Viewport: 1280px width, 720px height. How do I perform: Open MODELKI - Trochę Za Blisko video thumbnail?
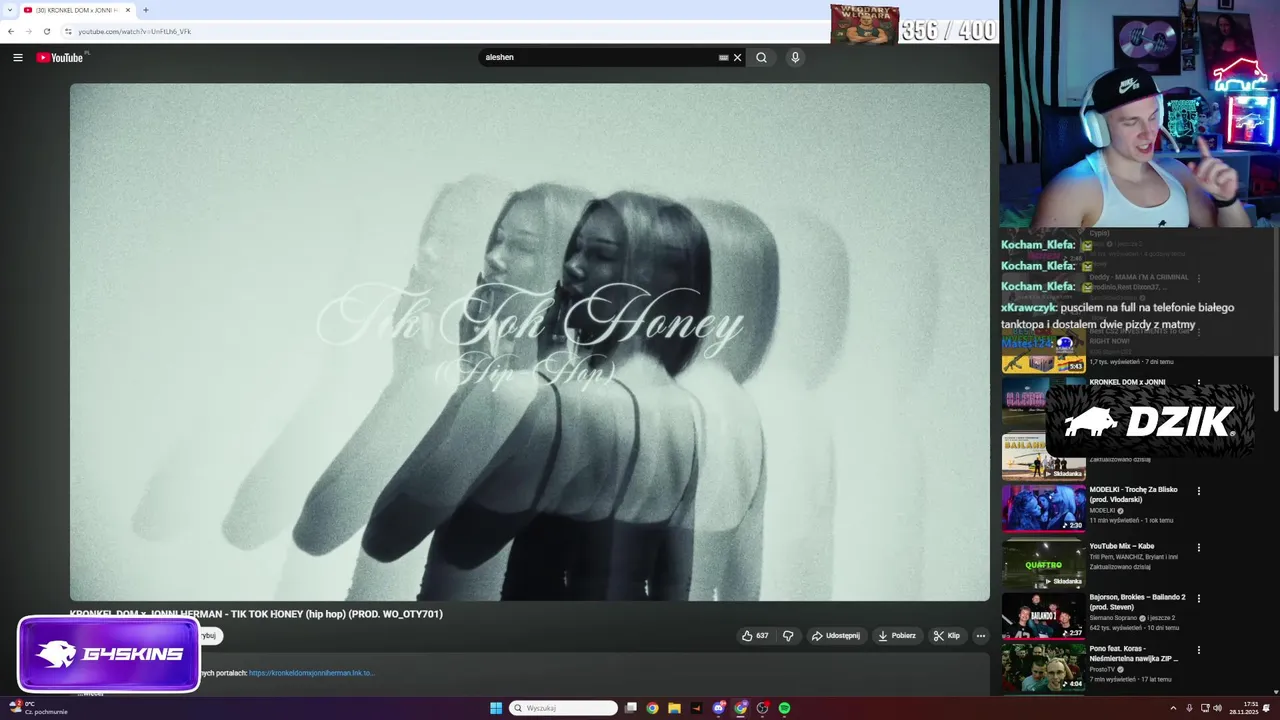(x=1043, y=508)
